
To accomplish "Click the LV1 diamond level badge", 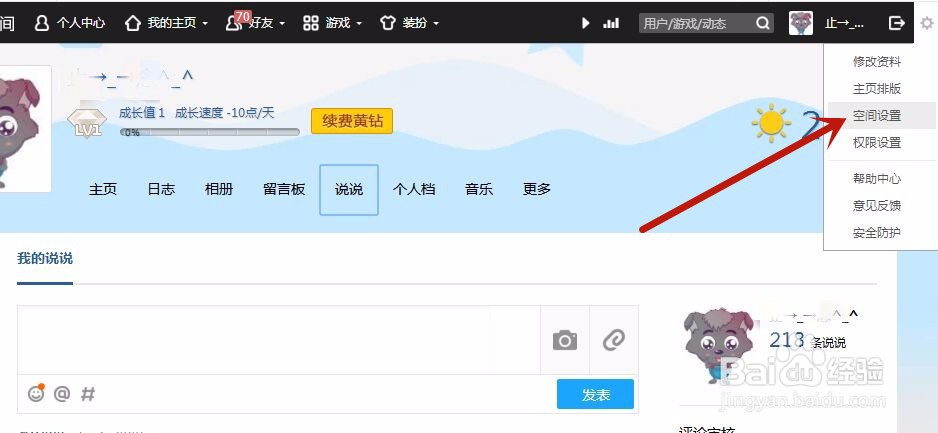I will point(87,122).
